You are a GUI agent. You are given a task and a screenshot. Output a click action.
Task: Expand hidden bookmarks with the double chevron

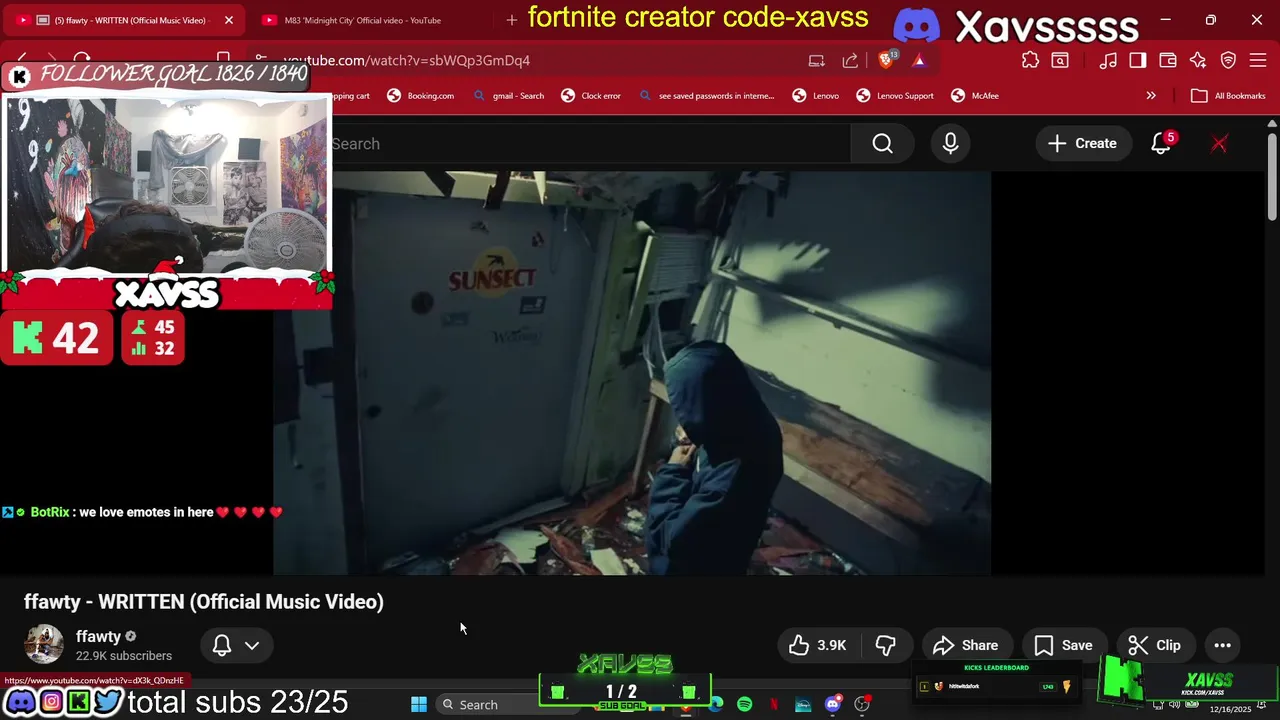[1151, 96]
